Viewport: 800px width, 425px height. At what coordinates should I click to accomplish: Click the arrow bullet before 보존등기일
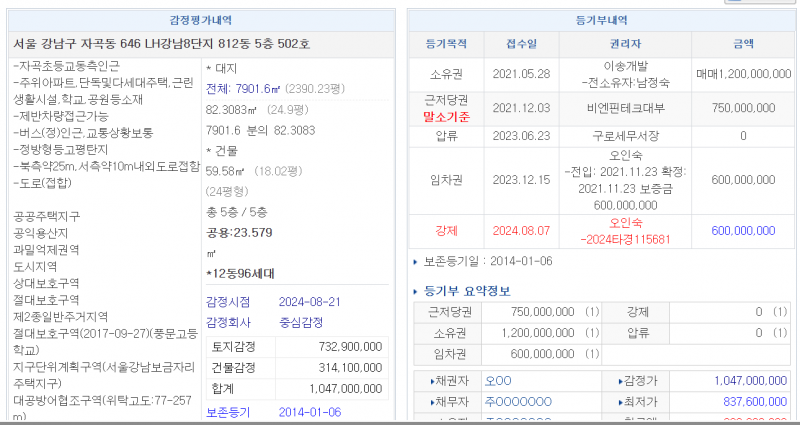pyautogui.click(x=417, y=262)
